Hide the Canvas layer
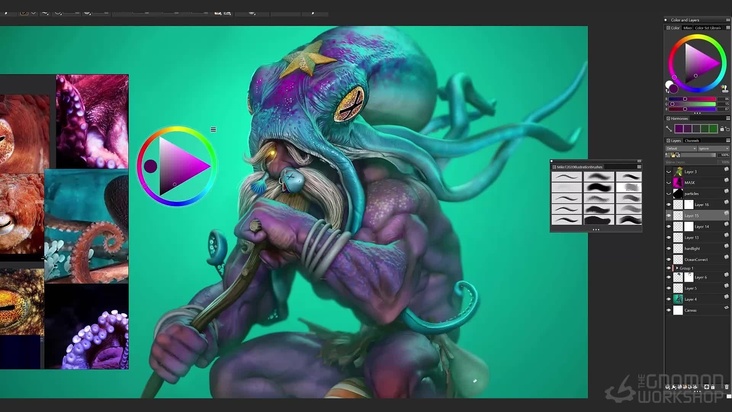Screen dimensions: 732x412 tap(669, 310)
